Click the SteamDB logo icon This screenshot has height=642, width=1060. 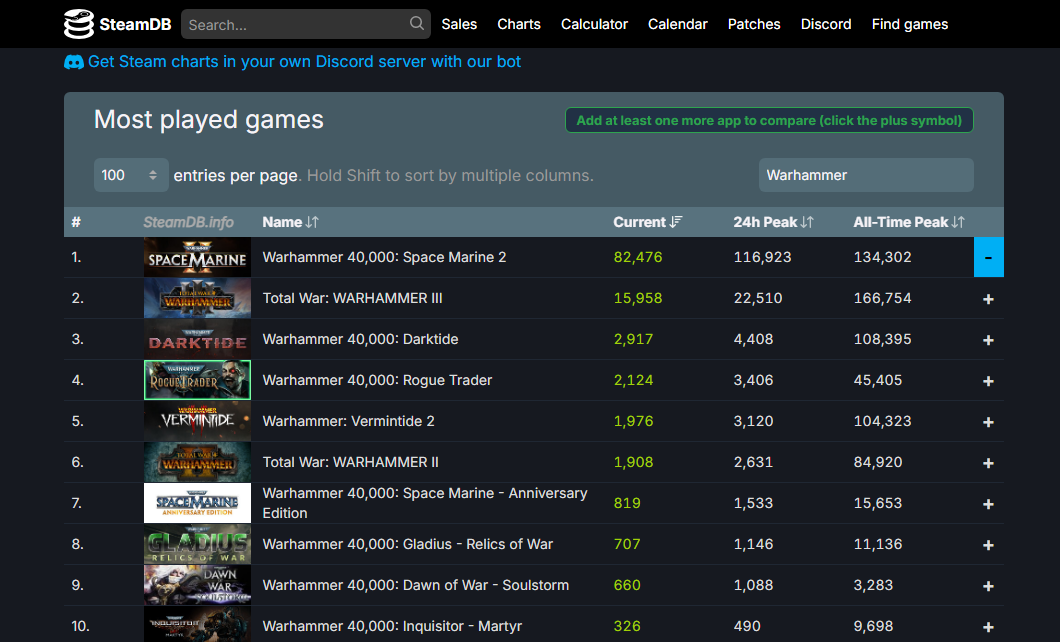click(x=78, y=24)
